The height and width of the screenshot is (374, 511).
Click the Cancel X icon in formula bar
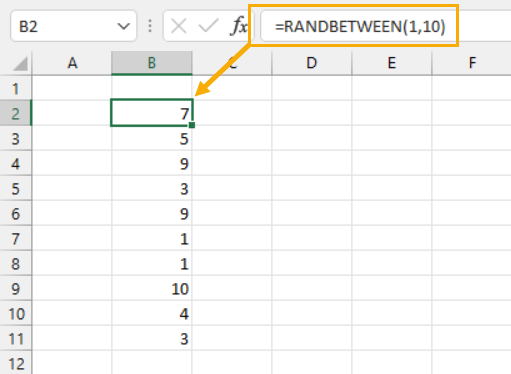pos(179,26)
